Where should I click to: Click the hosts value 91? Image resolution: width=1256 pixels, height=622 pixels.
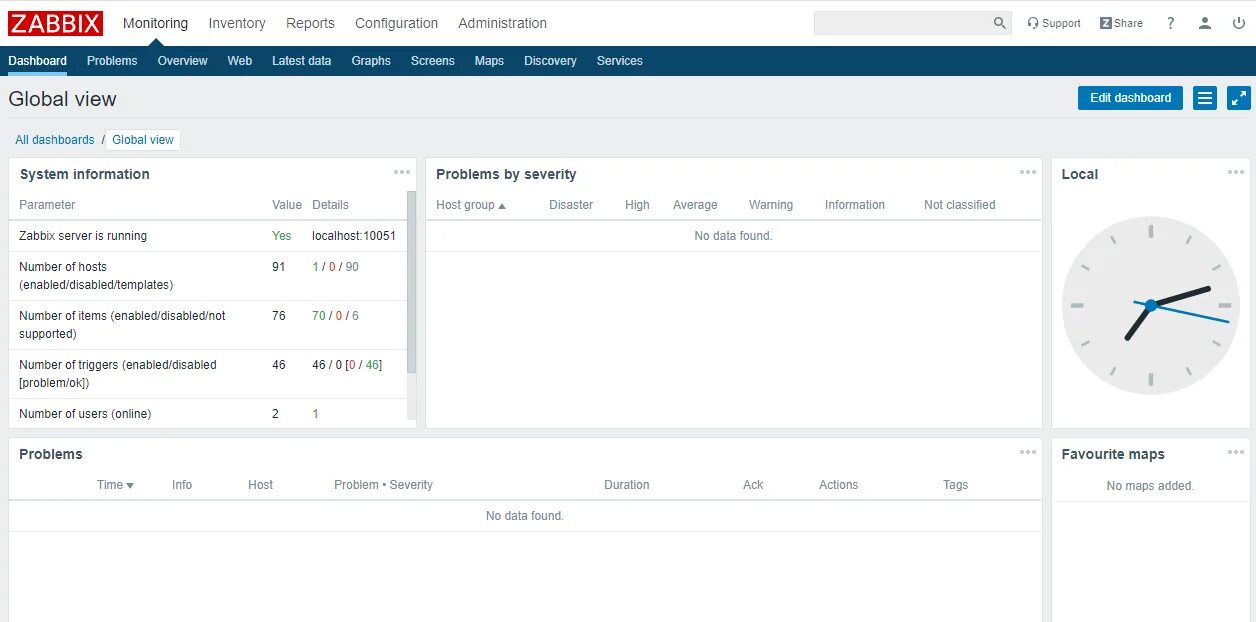pos(279,267)
